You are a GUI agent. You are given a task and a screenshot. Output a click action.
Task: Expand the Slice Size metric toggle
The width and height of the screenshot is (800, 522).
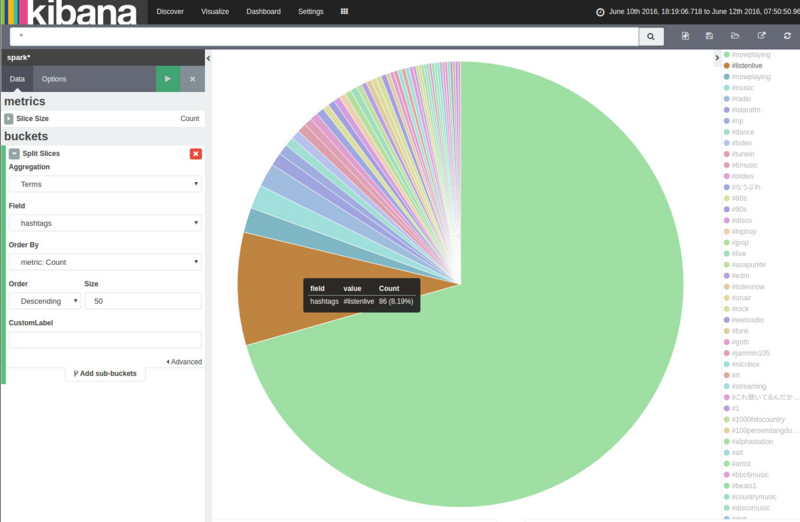click(9, 118)
